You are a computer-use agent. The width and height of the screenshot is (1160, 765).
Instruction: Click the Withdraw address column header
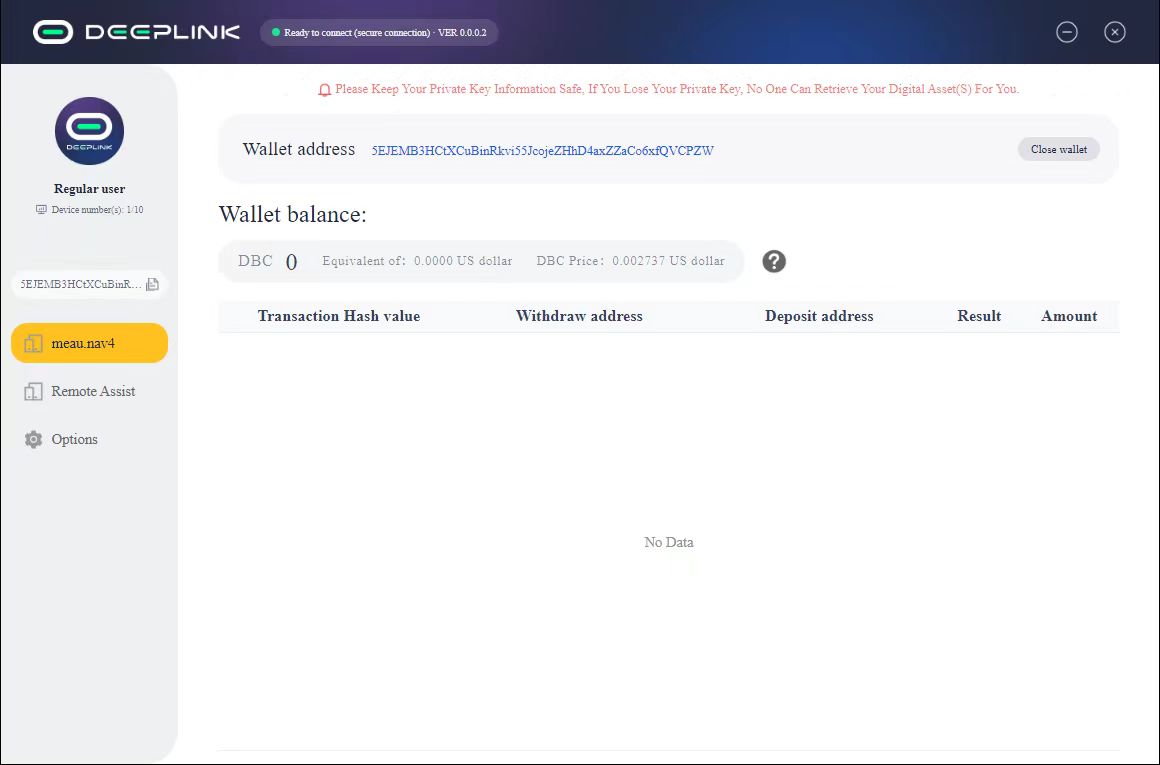coord(579,316)
